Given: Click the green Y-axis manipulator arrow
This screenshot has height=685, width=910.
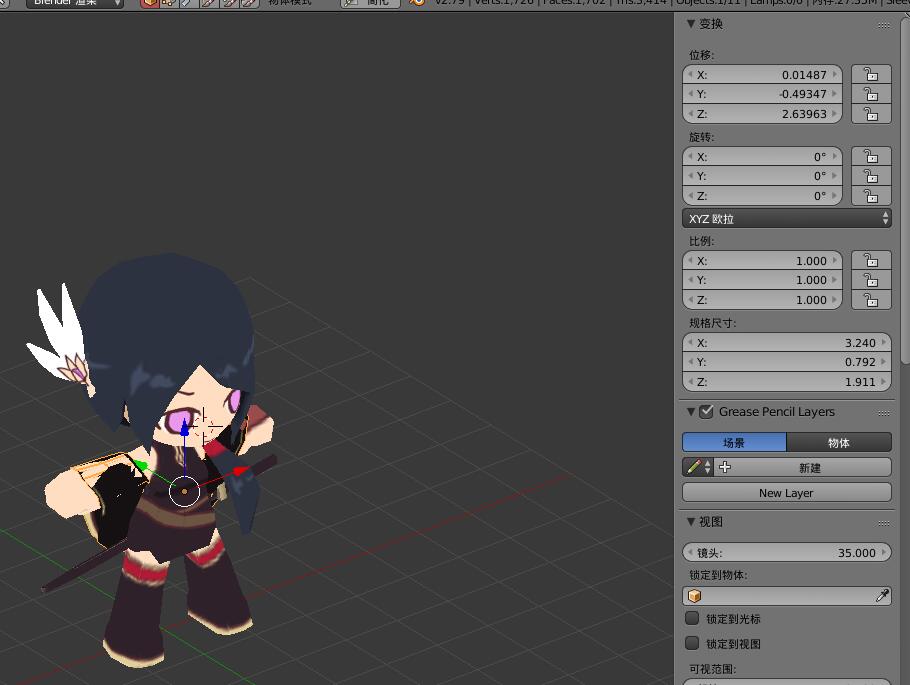Looking at the screenshot, I should (x=140, y=465).
